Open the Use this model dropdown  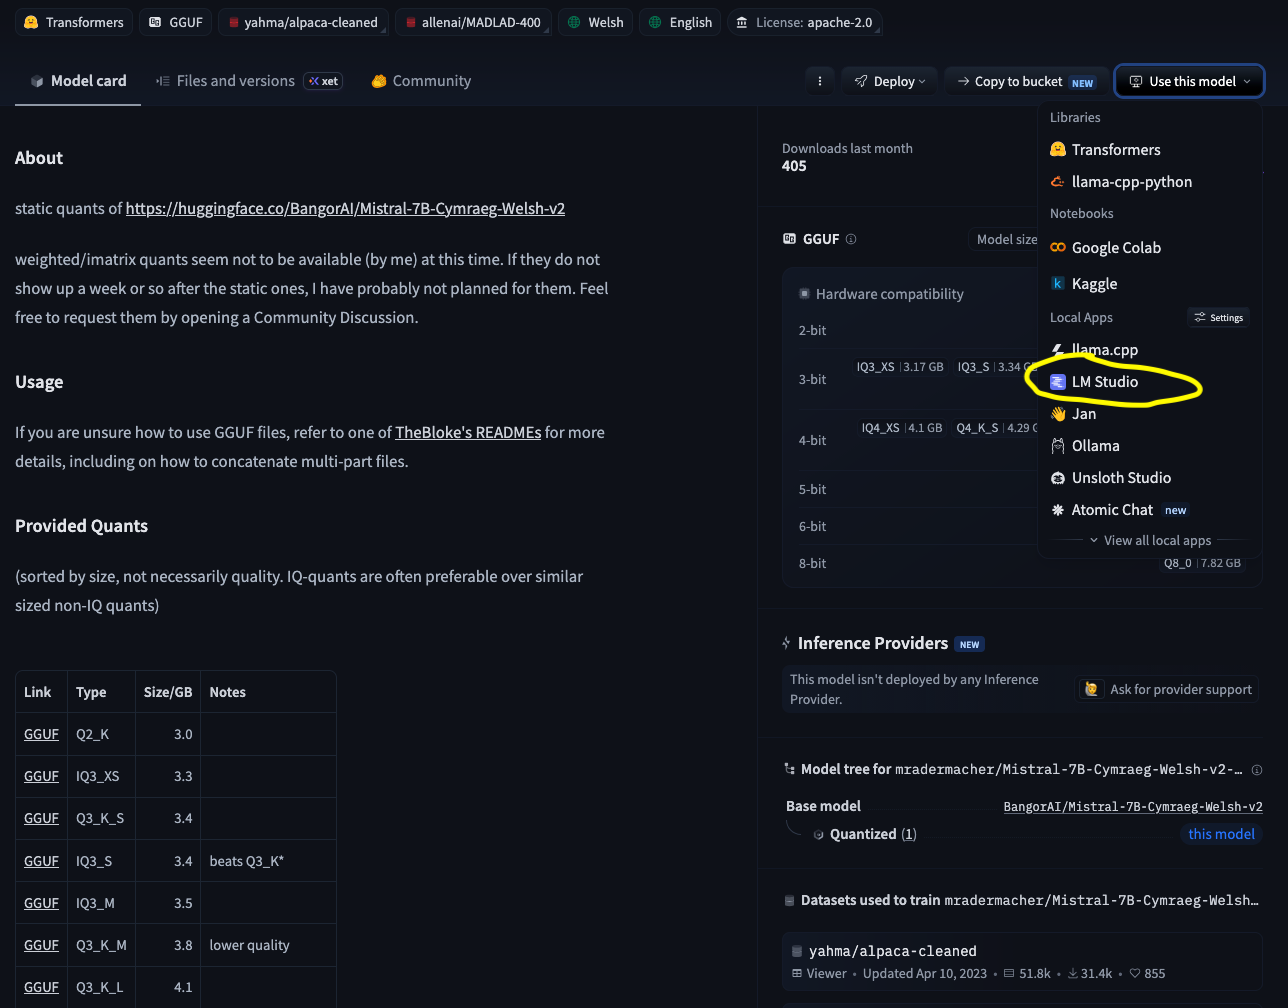coord(1189,81)
